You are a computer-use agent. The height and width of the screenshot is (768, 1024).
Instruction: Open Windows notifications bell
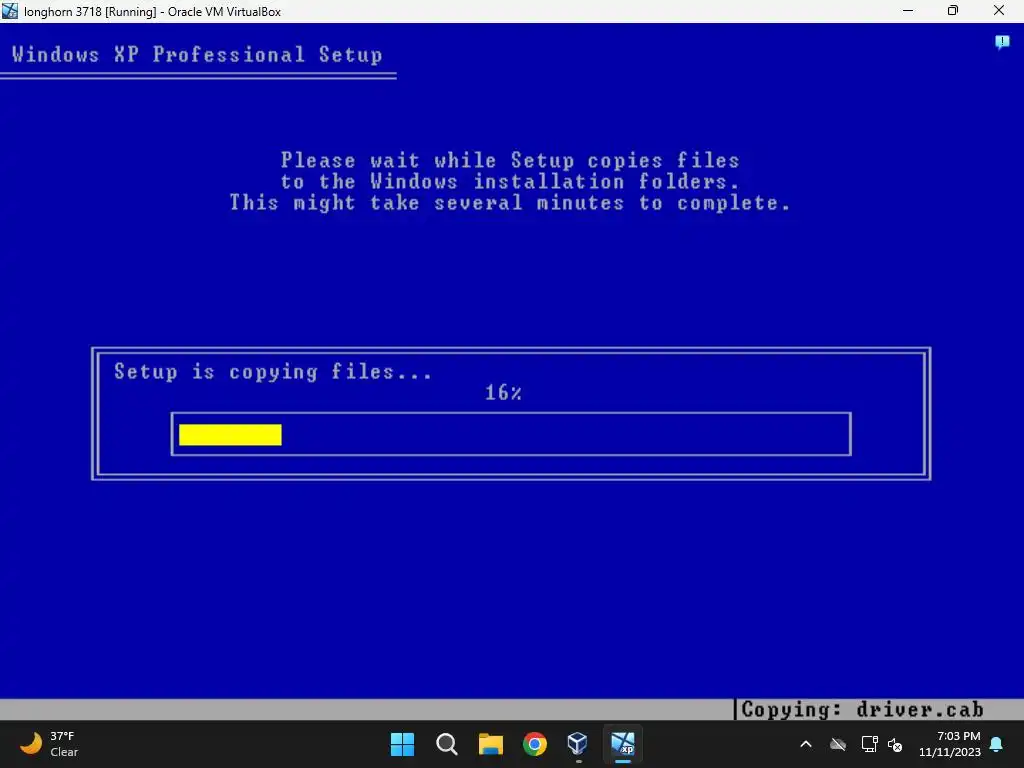tap(997, 744)
